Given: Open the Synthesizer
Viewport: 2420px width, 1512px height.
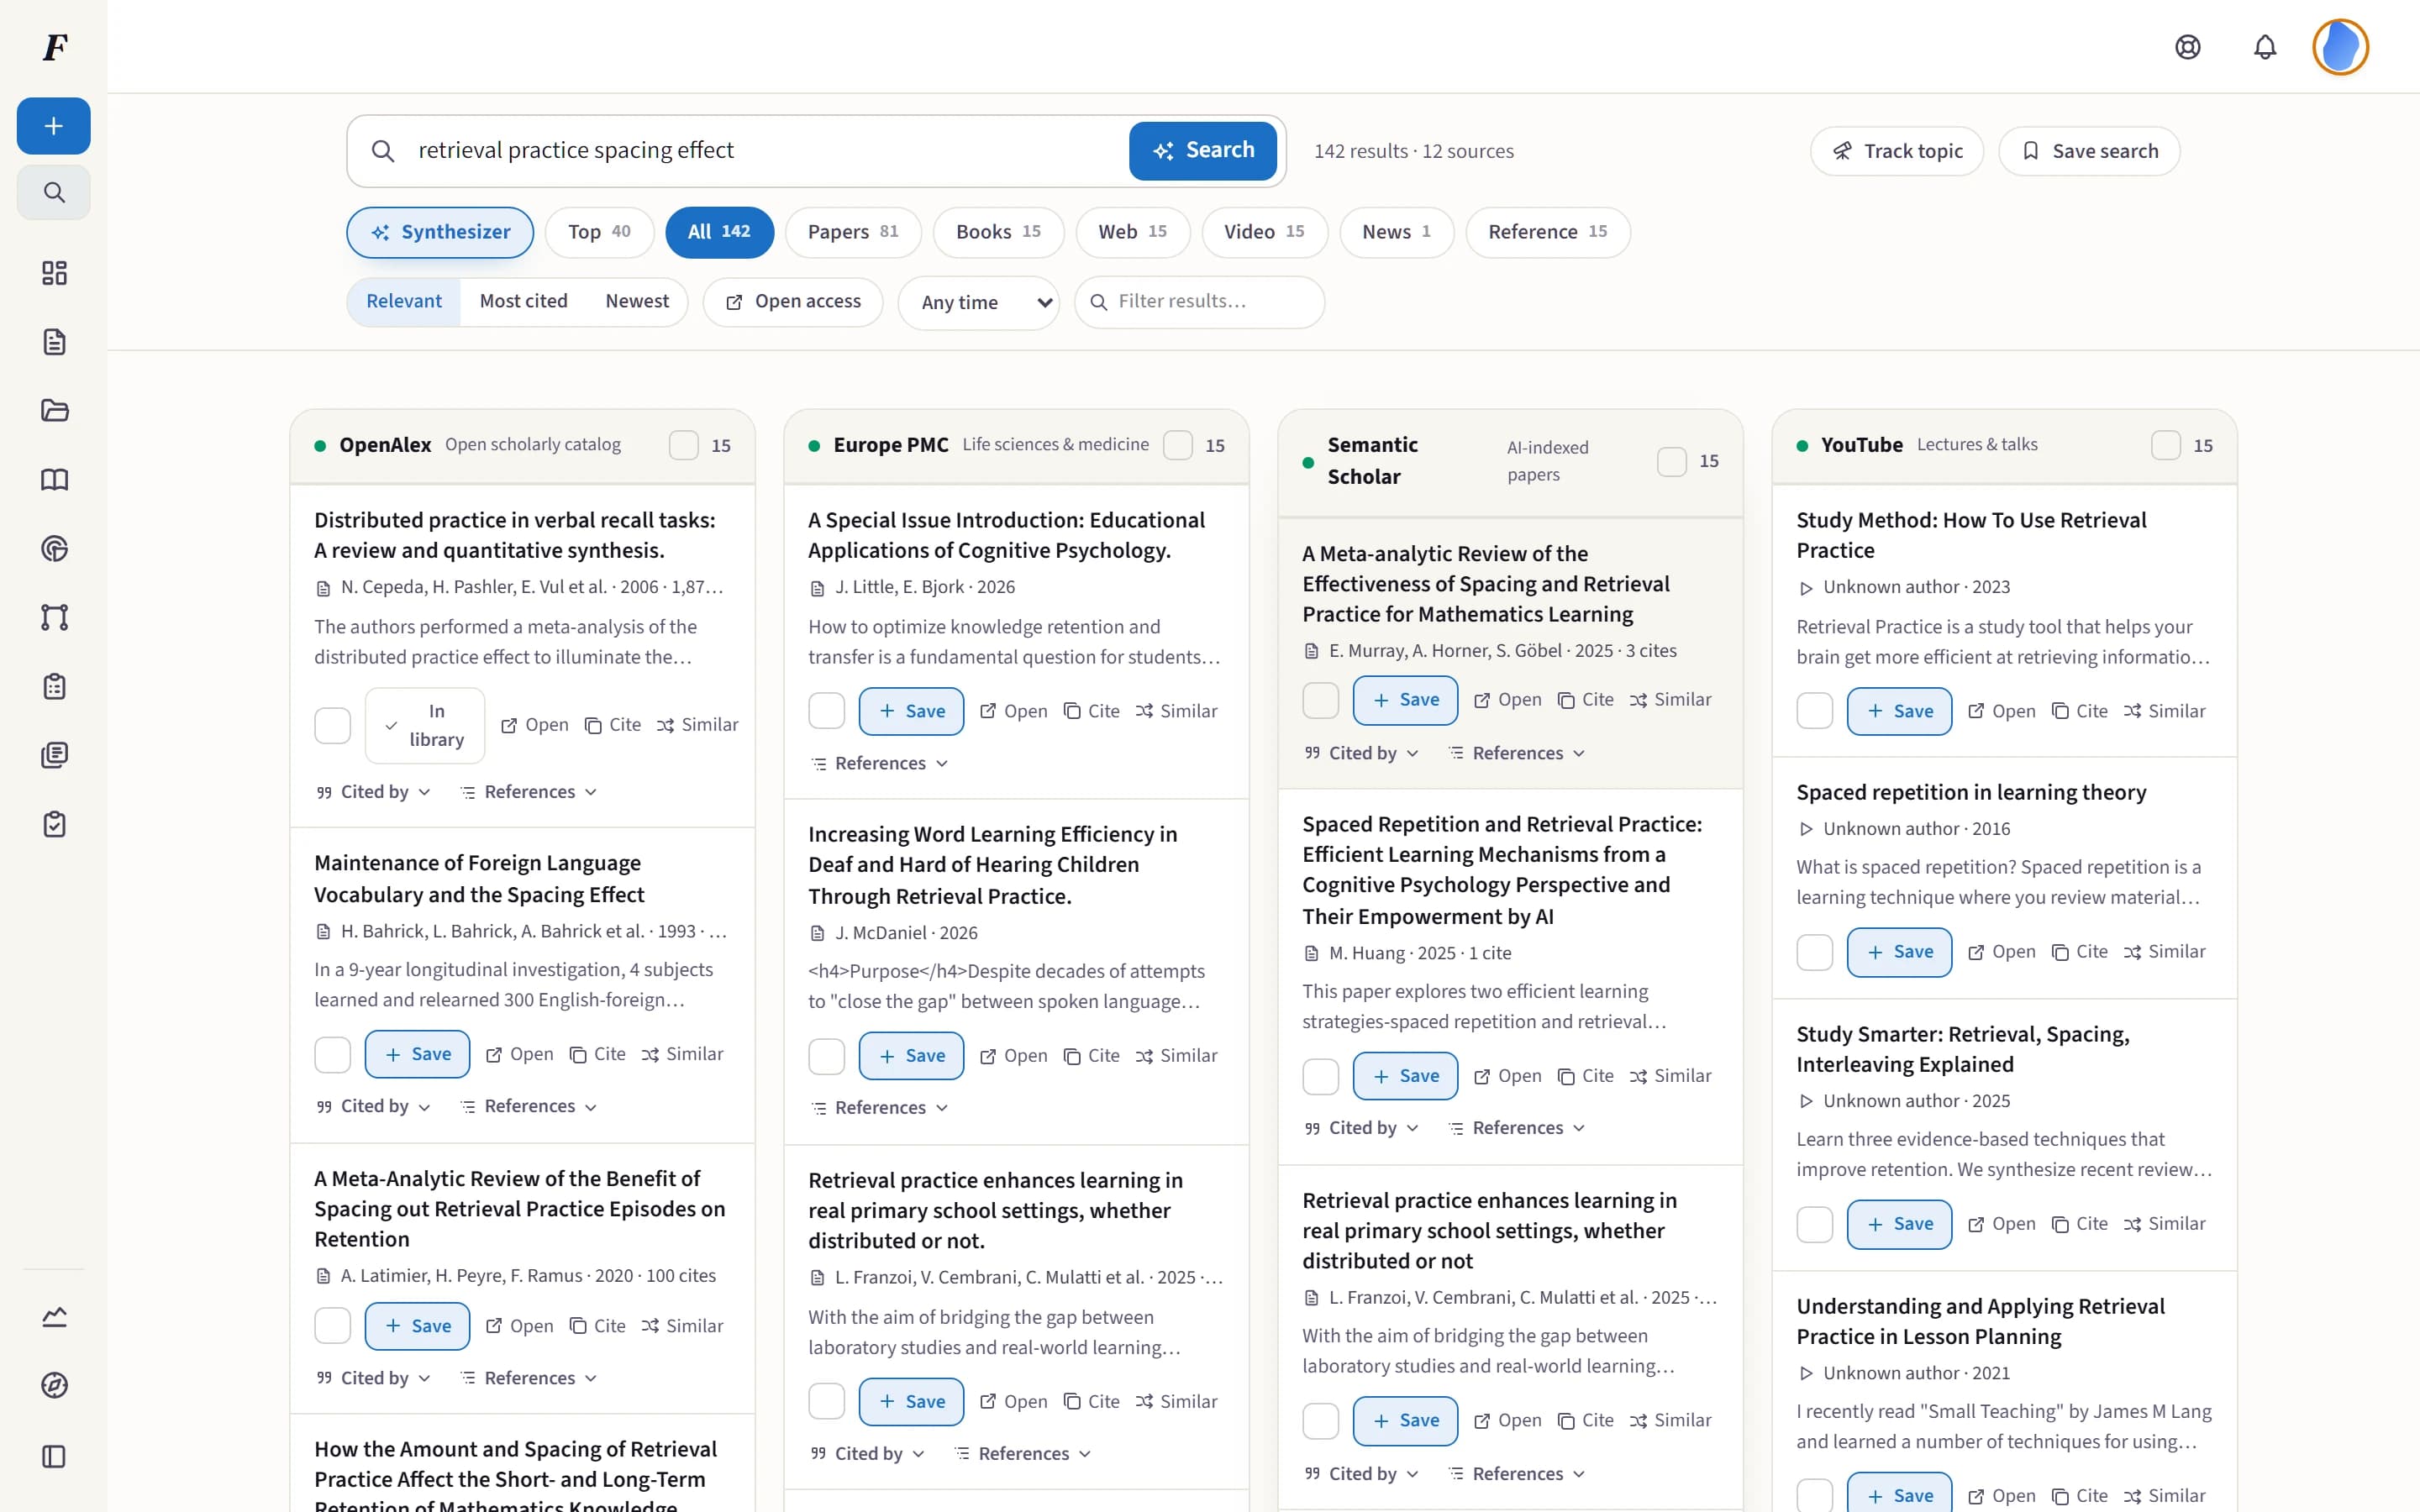Looking at the screenshot, I should [440, 232].
